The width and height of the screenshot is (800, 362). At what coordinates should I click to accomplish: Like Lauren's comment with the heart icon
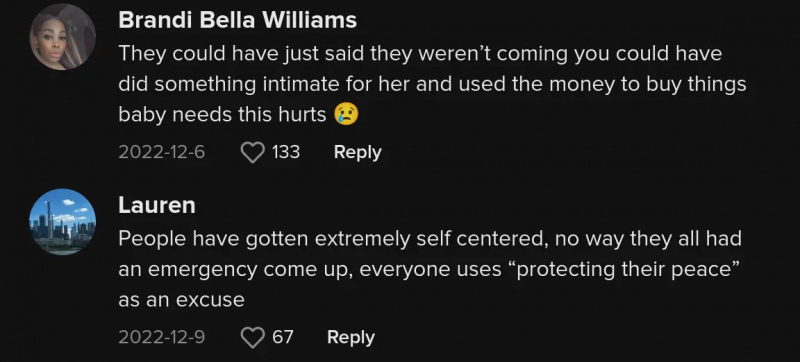253,338
